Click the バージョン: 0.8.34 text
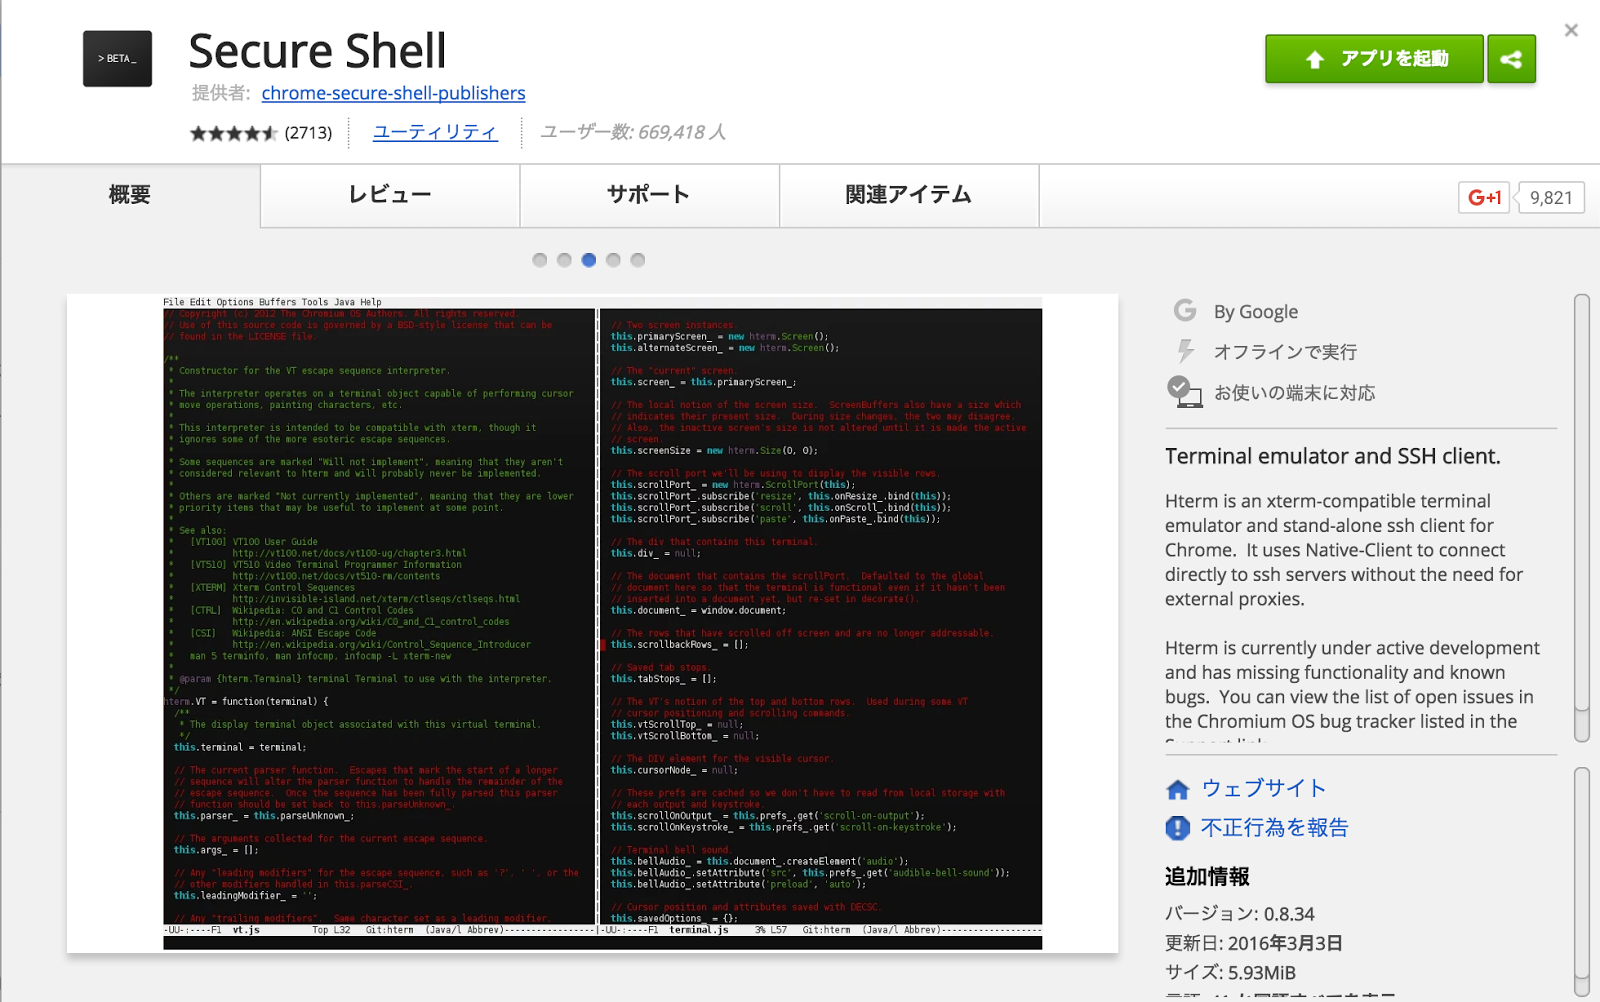 click(x=1240, y=914)
